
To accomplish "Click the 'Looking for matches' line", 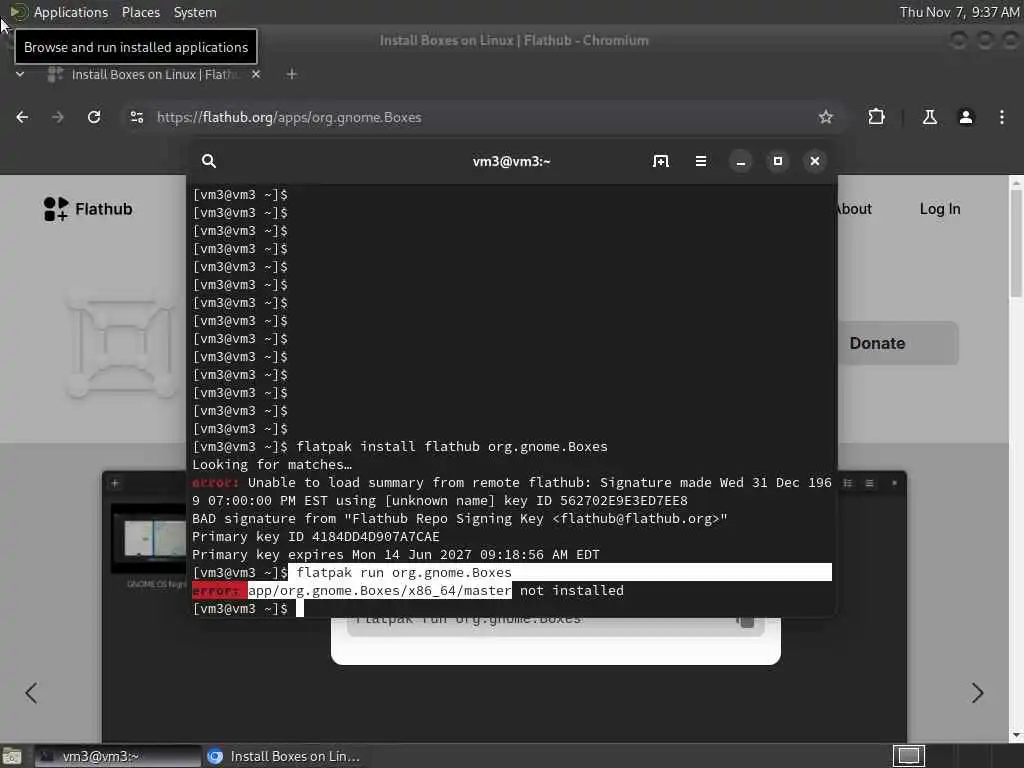I will [x=272, y=465].
